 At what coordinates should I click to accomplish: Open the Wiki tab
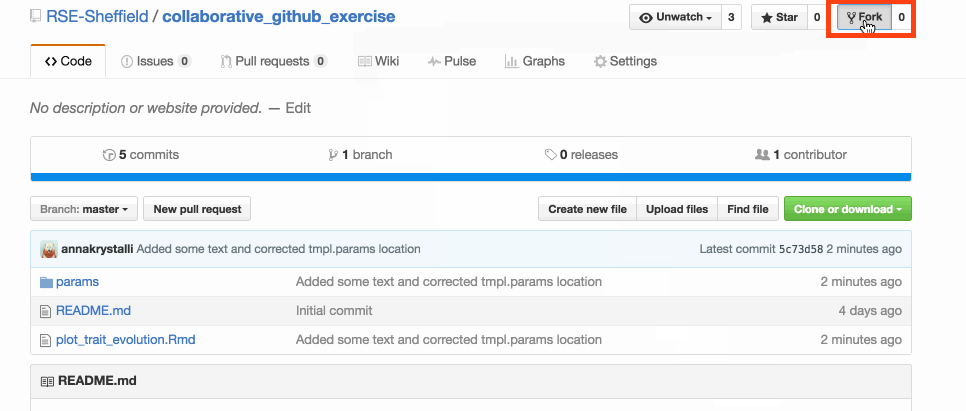point(378,61)
